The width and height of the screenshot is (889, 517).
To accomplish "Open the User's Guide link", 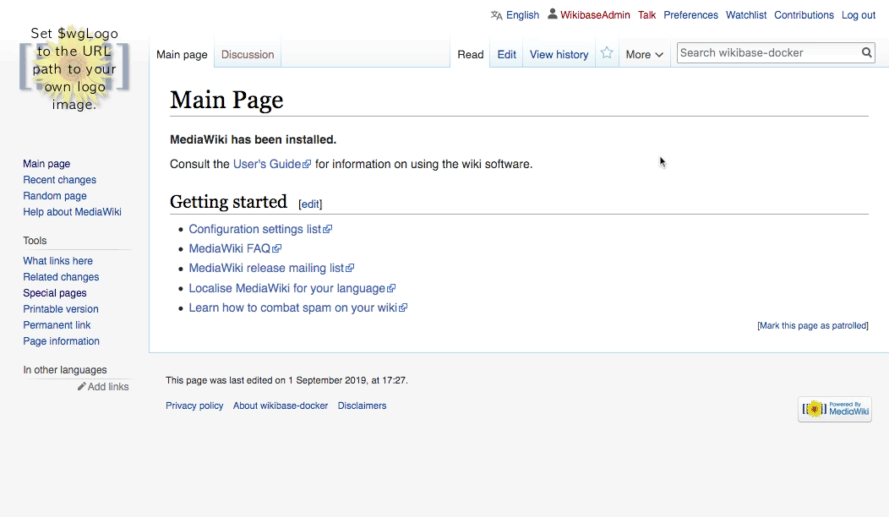I will 272,164.
